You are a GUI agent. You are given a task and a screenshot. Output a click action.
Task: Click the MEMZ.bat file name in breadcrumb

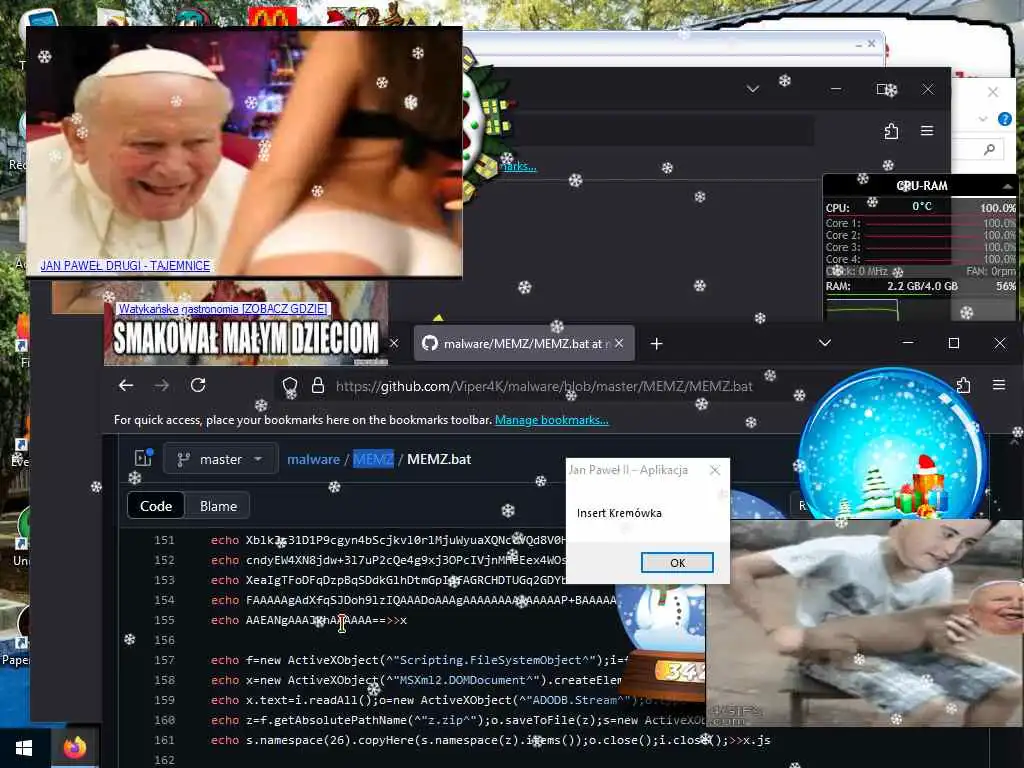click(439, 459)
